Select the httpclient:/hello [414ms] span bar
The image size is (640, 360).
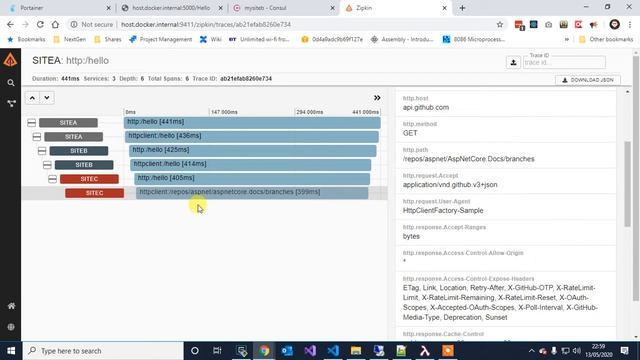point(251,164)
